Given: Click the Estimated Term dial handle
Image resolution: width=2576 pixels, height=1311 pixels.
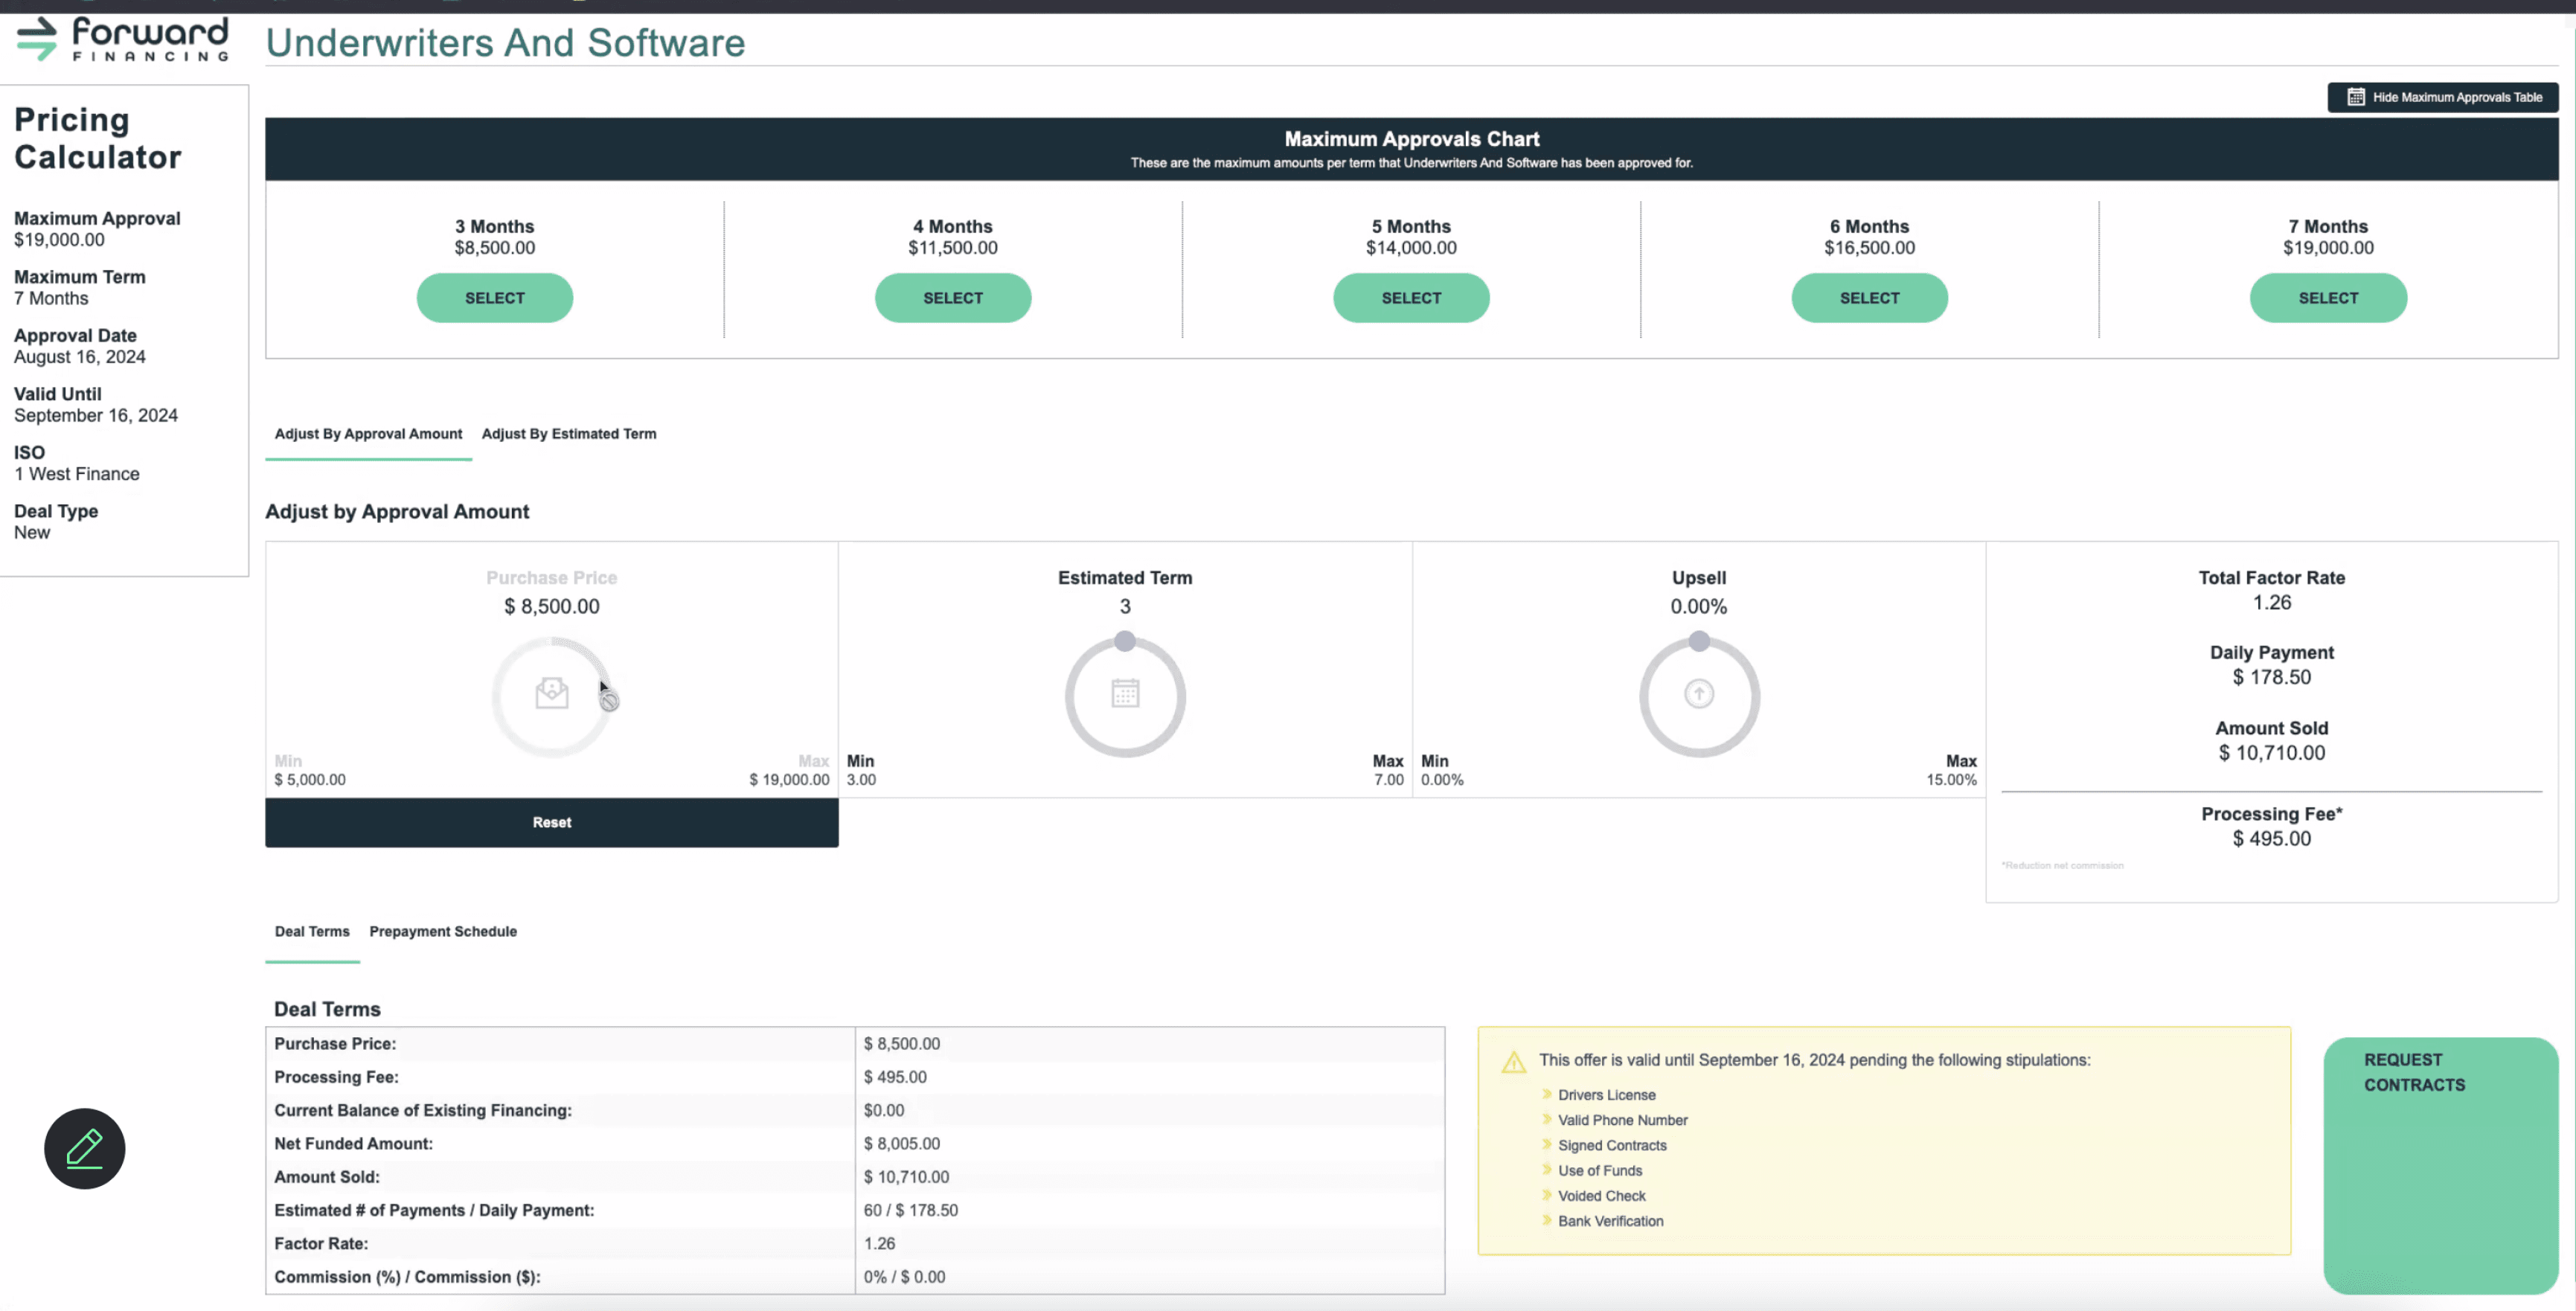Looking at the screenshot, I should coord(1125,641).
